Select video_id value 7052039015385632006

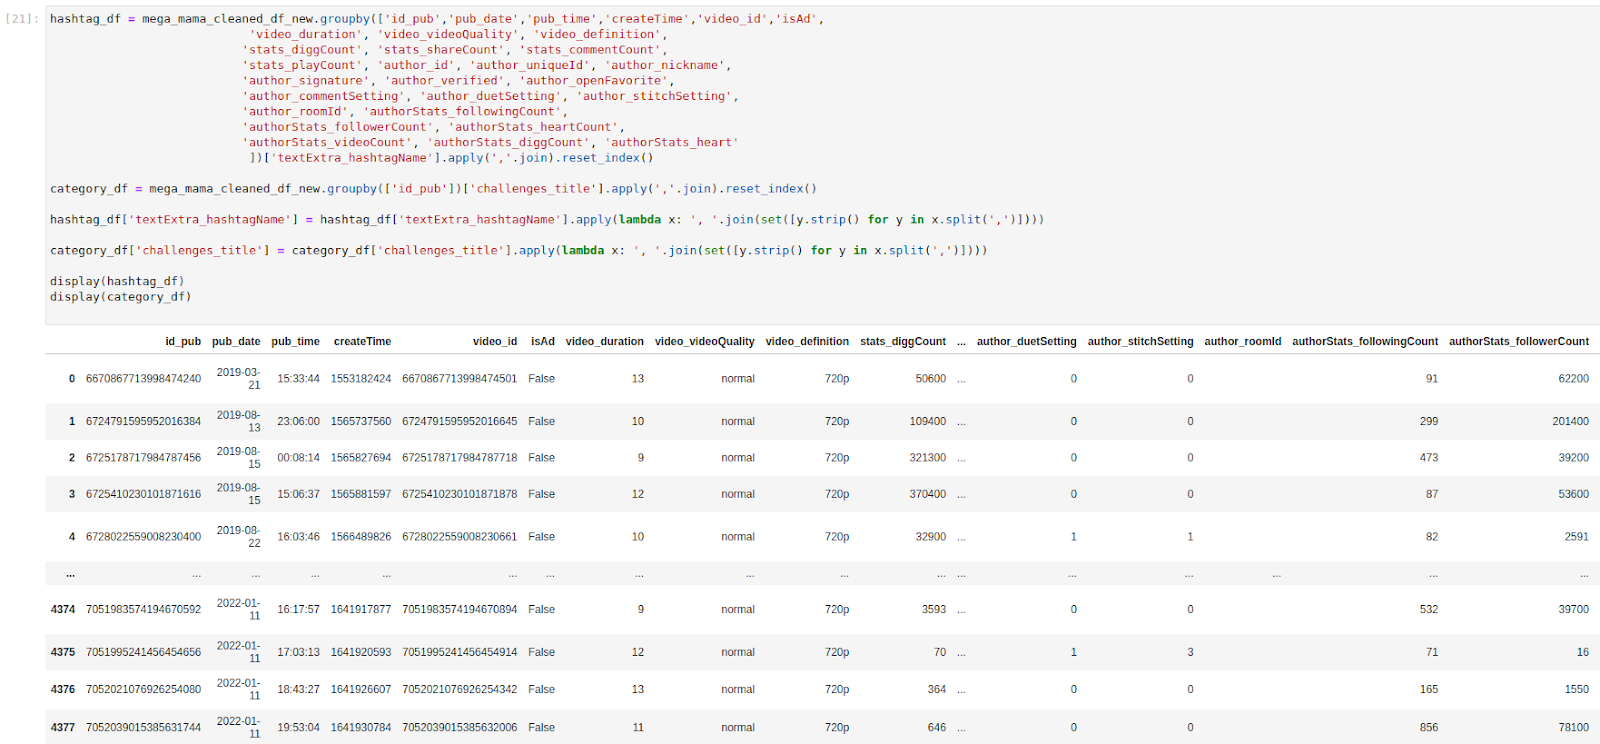460,728
